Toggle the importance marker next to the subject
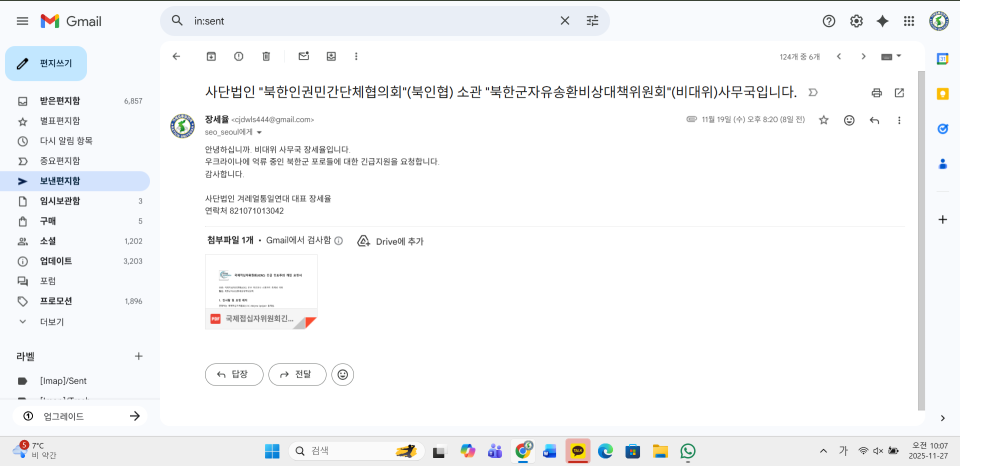The height and width of the screenshot is (476, 1000). coord(812,92)
